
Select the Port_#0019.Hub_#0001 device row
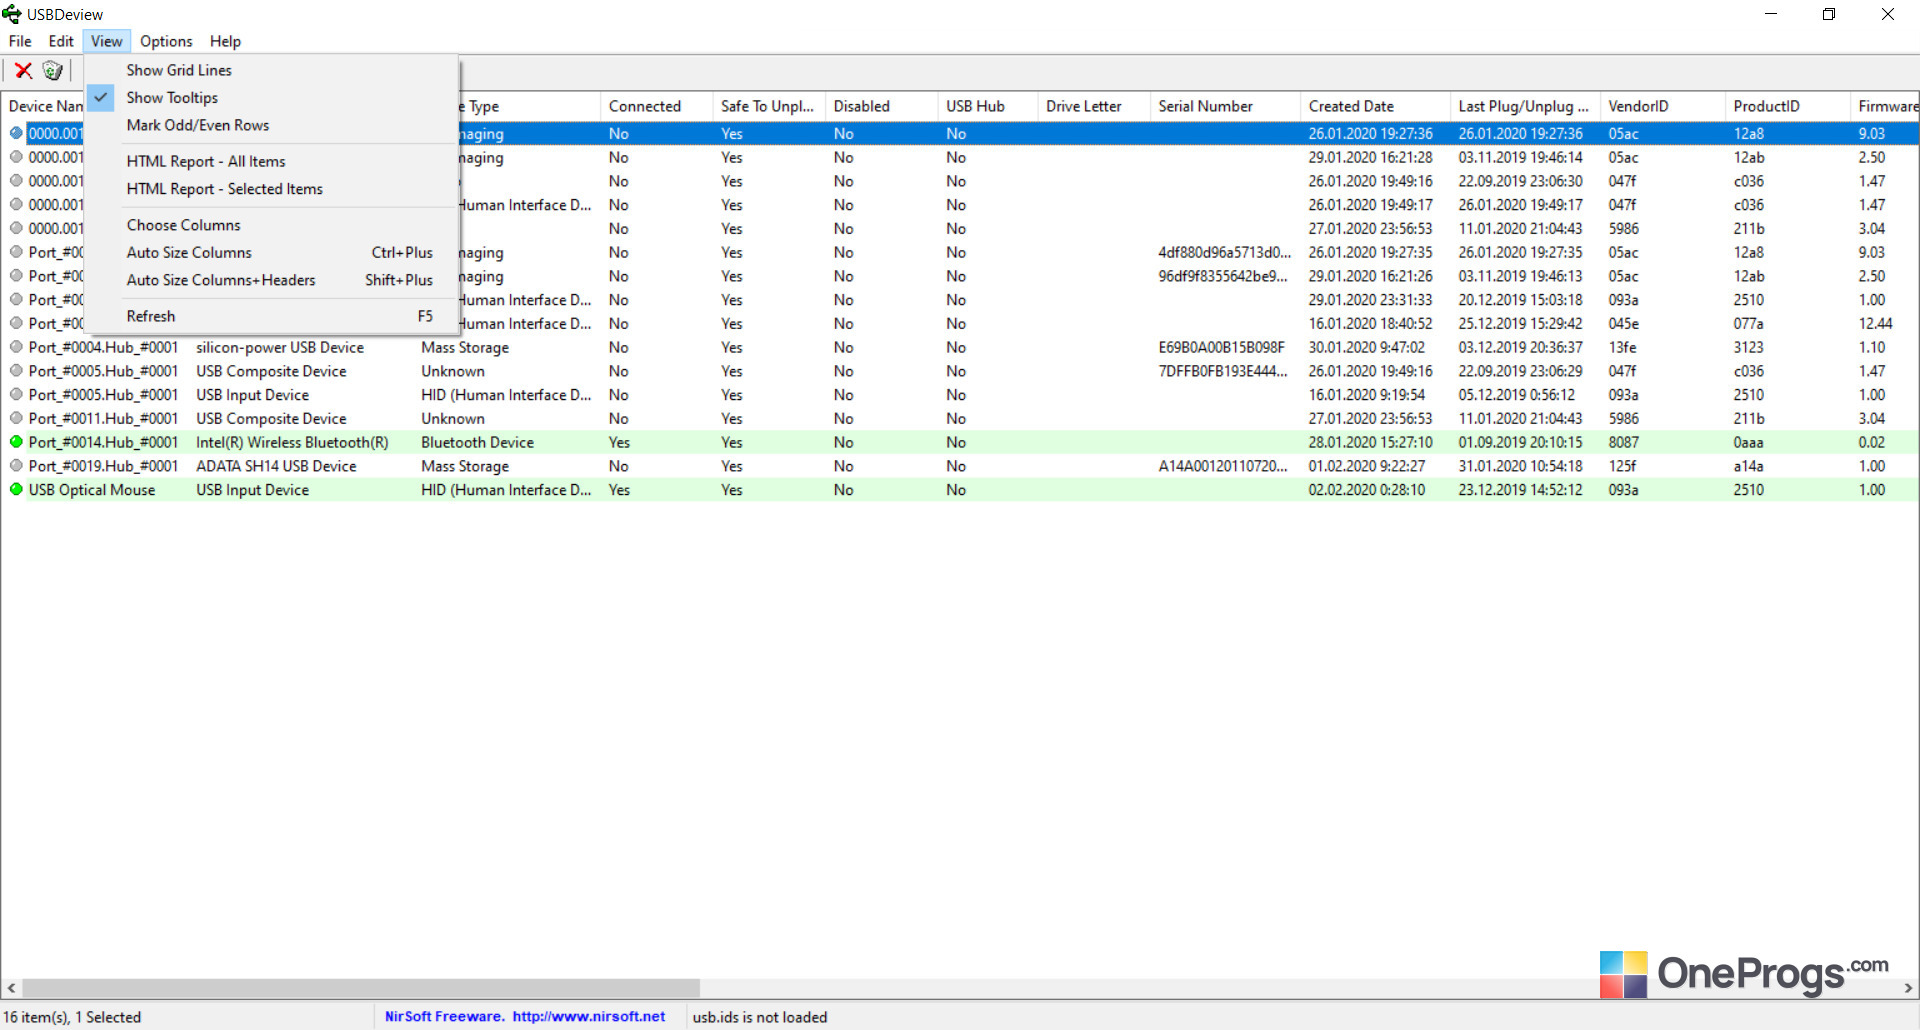coord(960,465)
